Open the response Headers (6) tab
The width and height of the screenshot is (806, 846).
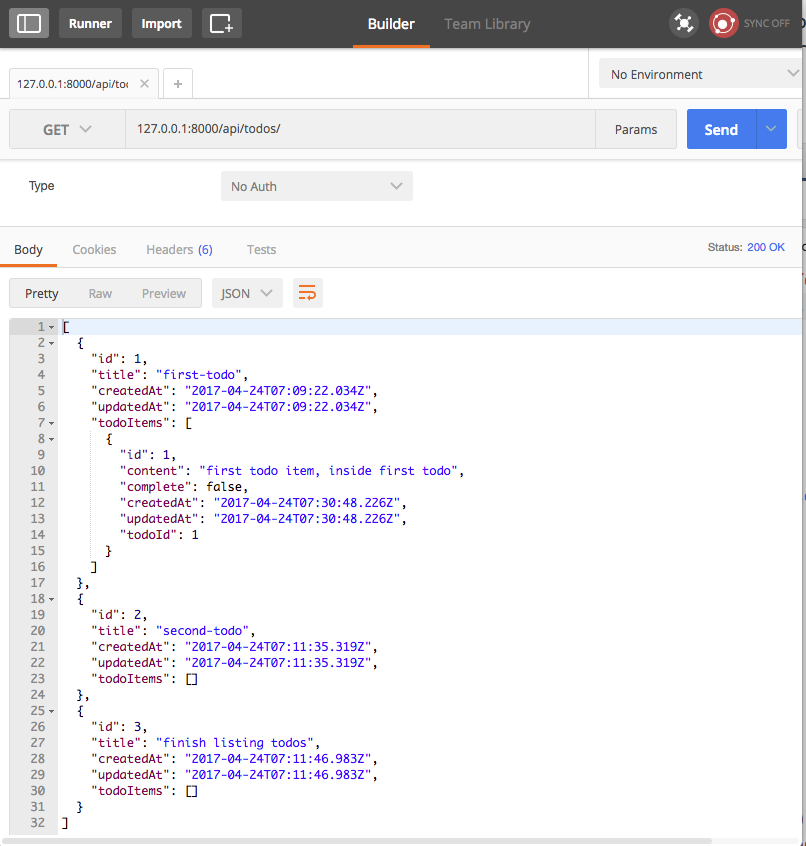179,250
